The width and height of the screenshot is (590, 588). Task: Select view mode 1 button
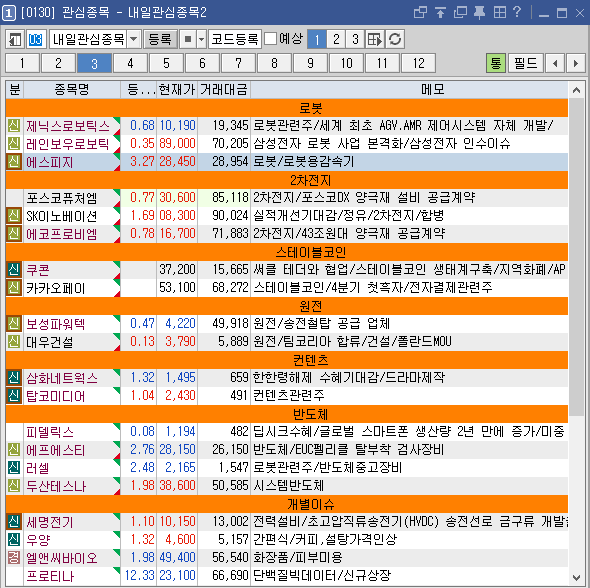click(317, 39)
